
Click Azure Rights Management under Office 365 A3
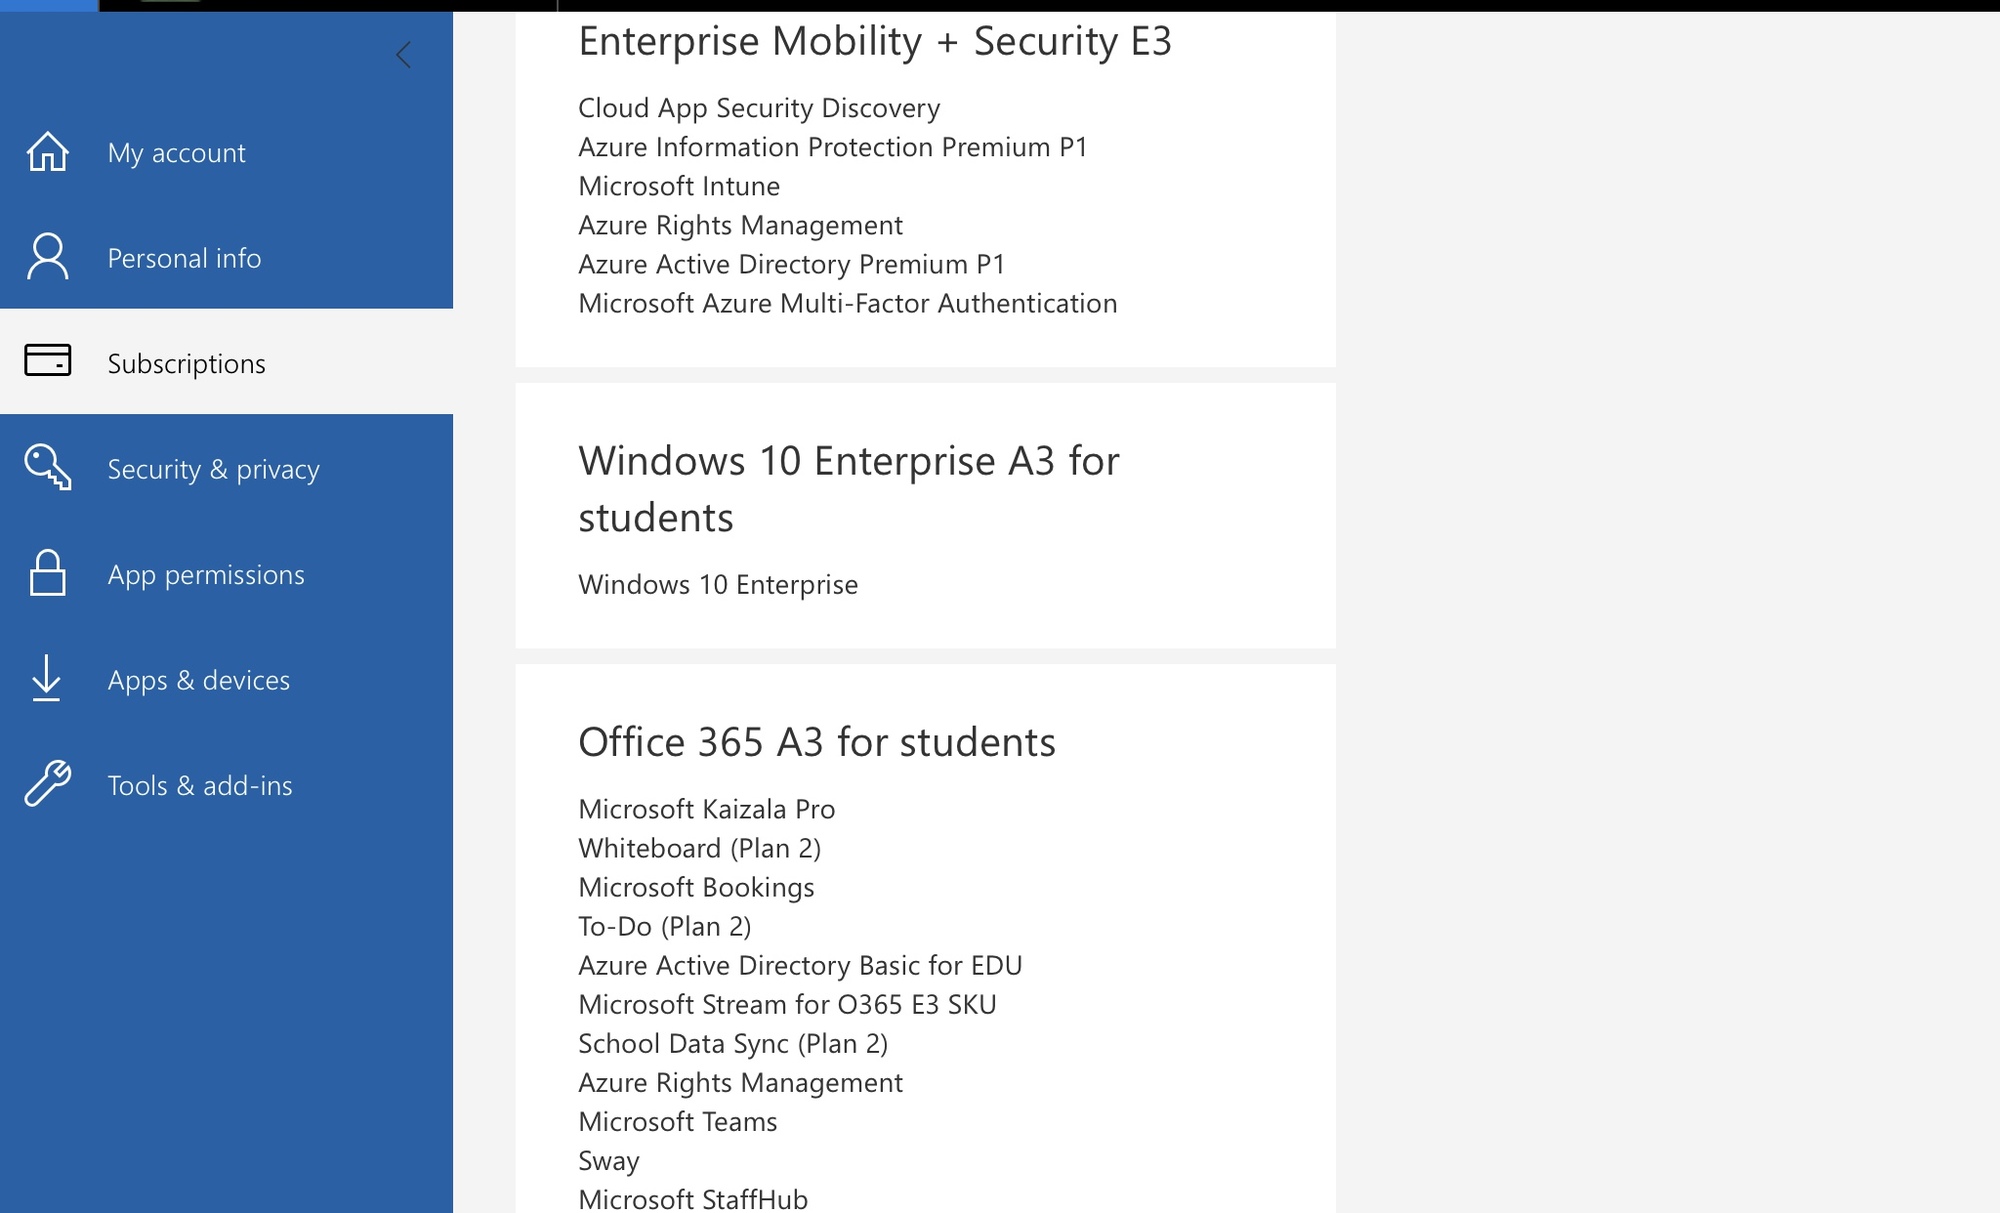740,1083
